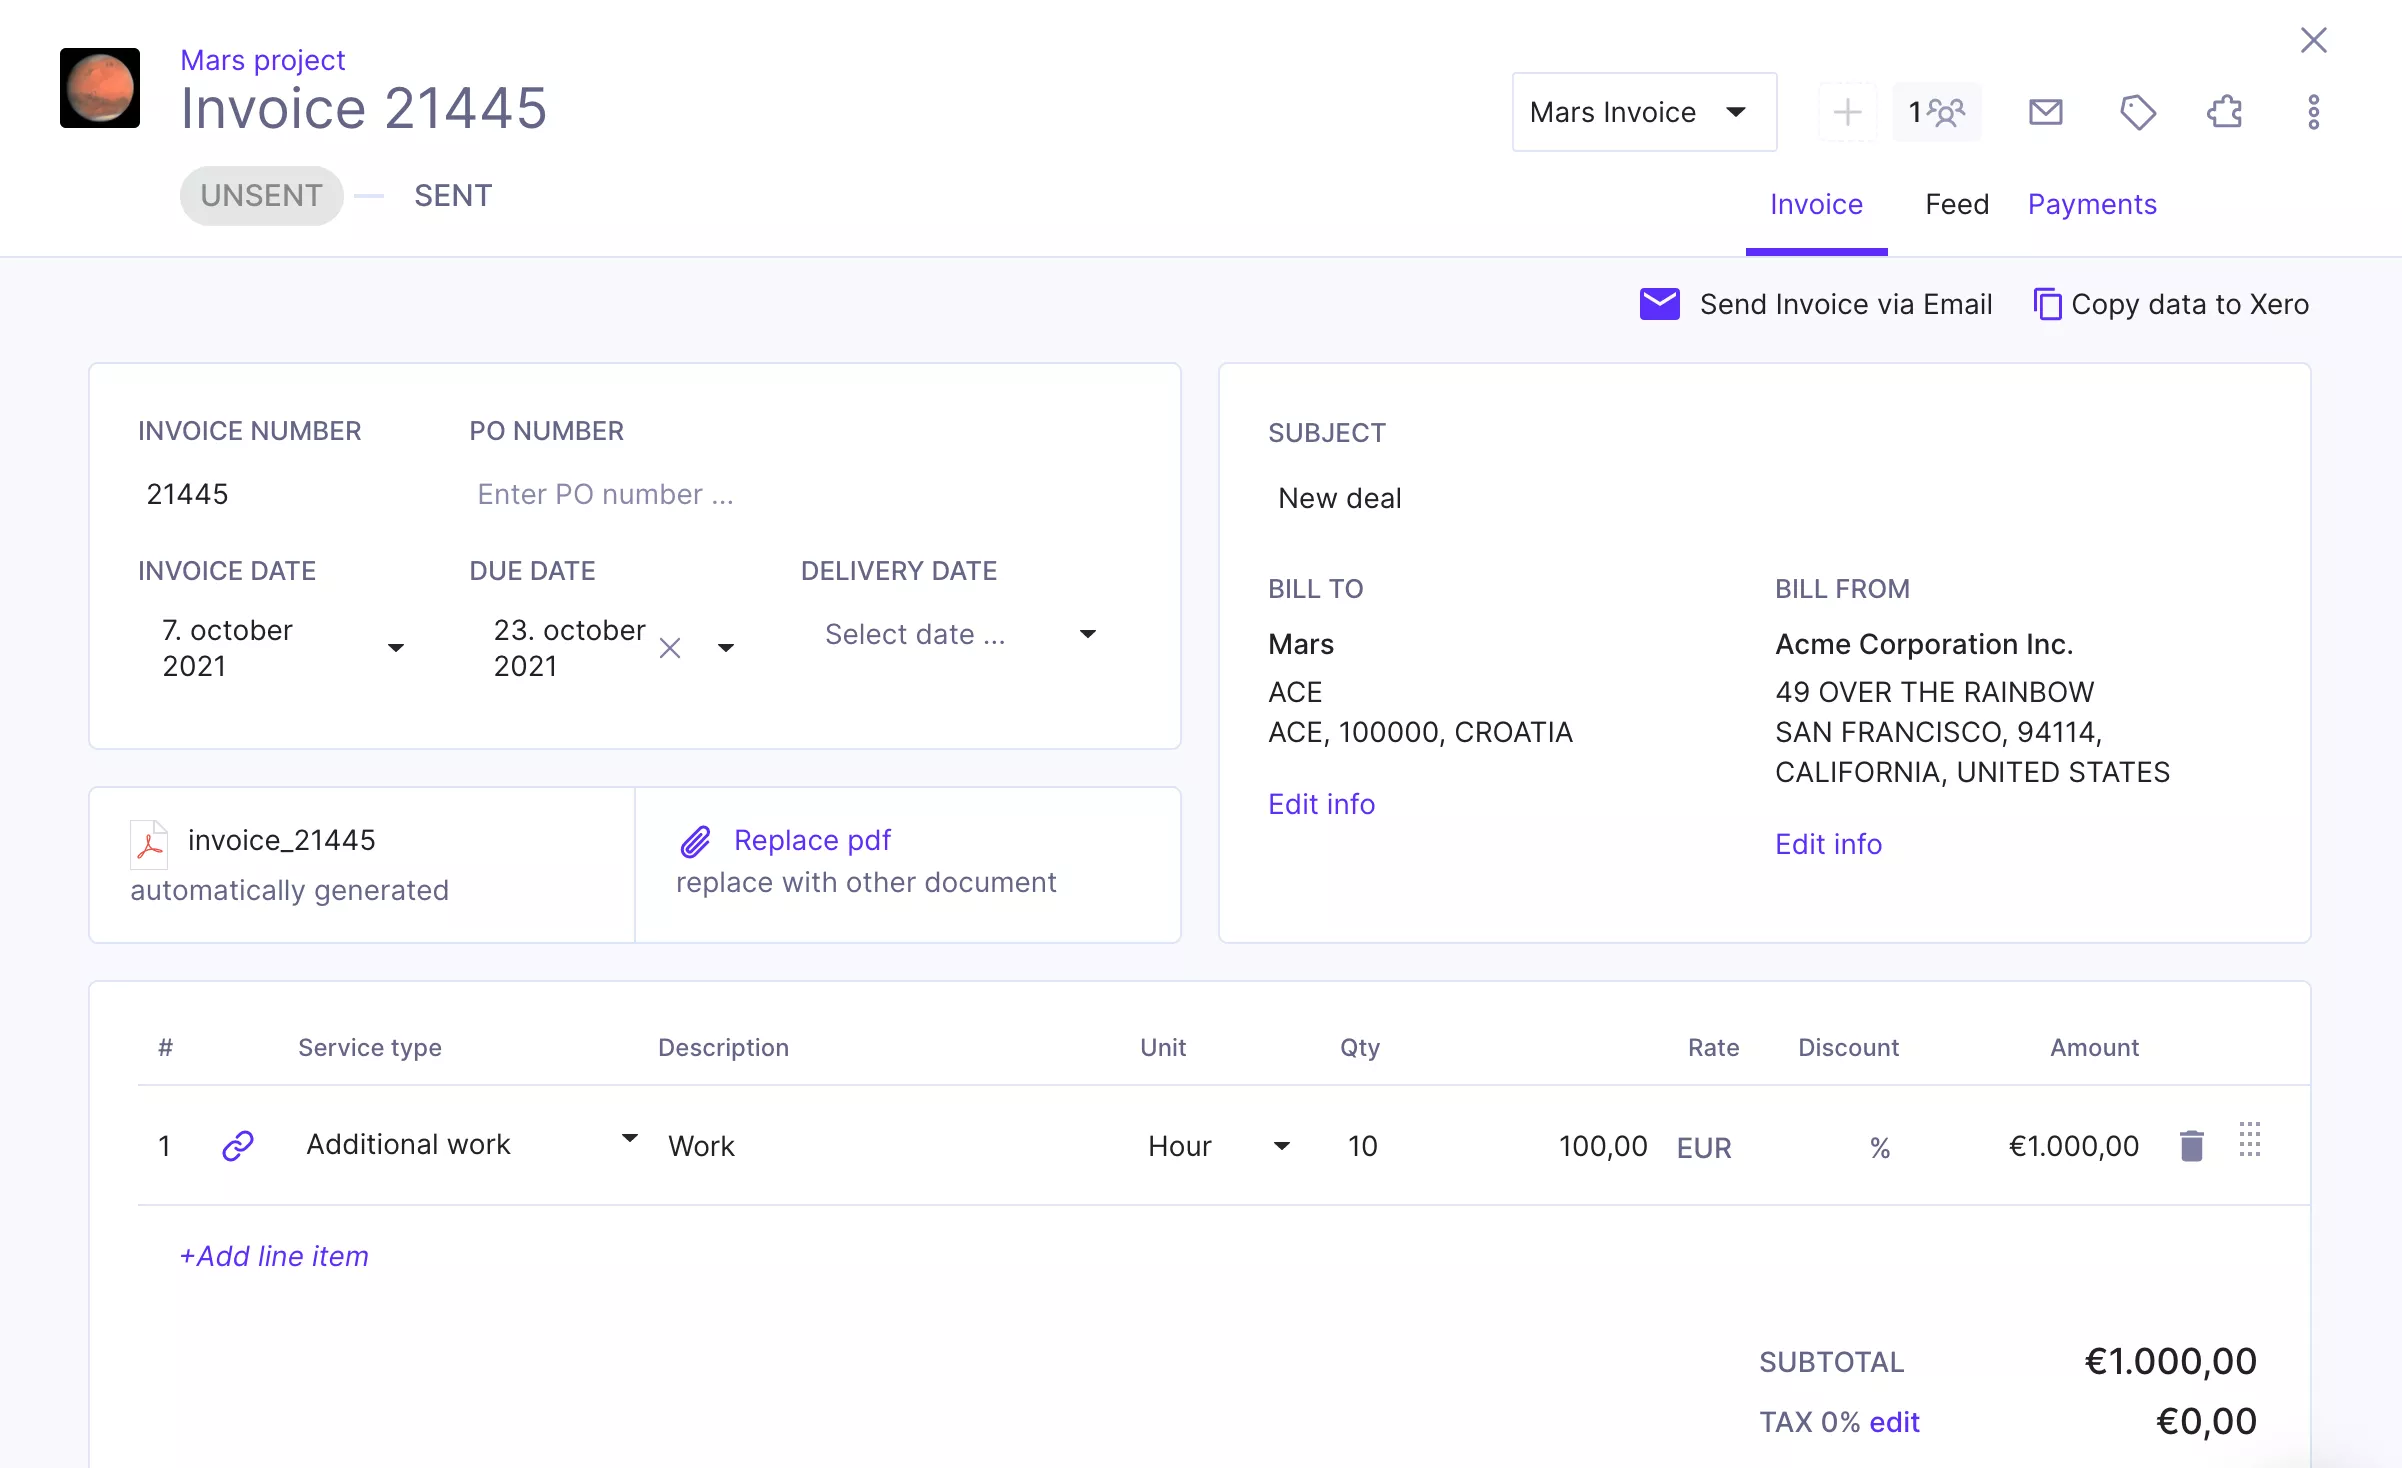Open the Additional work service type dropdown
This screenshot has height=1468, width=2402.
[472, 1144]
